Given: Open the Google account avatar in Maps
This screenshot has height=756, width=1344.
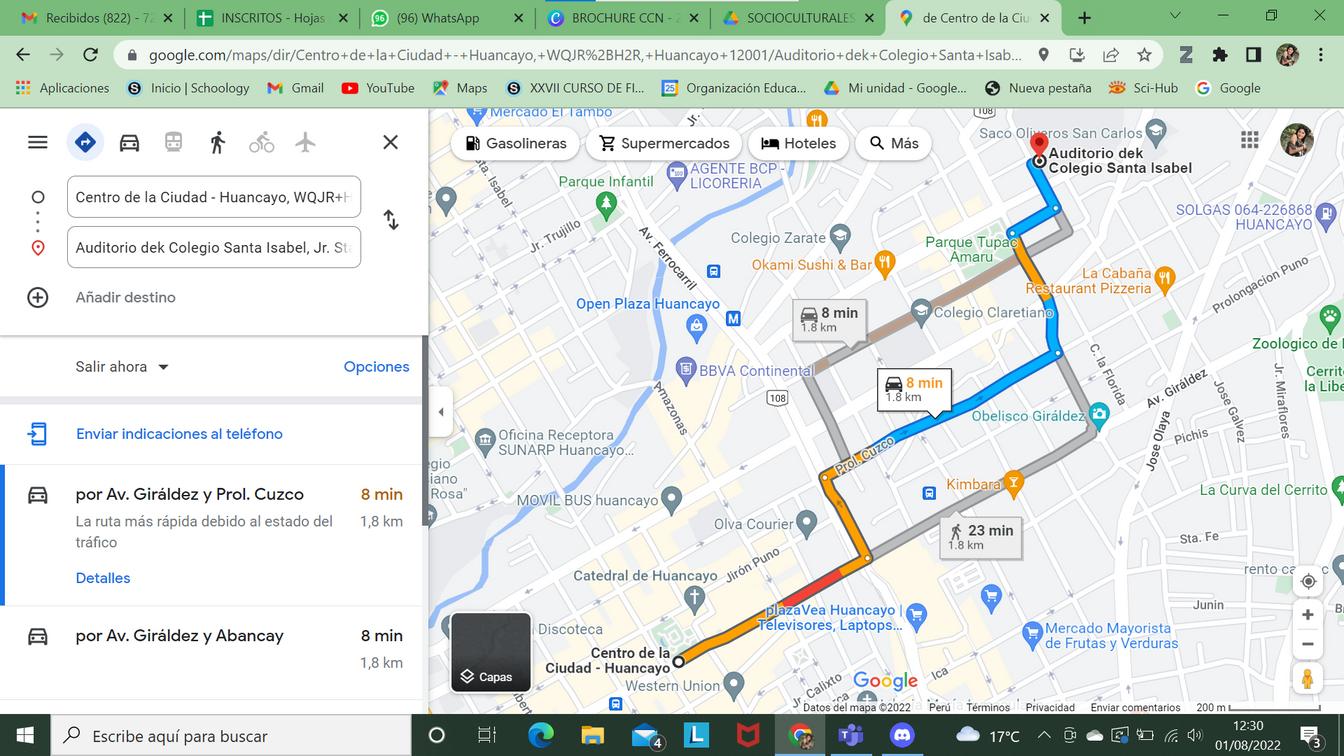Looking at the screenshot, I should point(1296,140).
